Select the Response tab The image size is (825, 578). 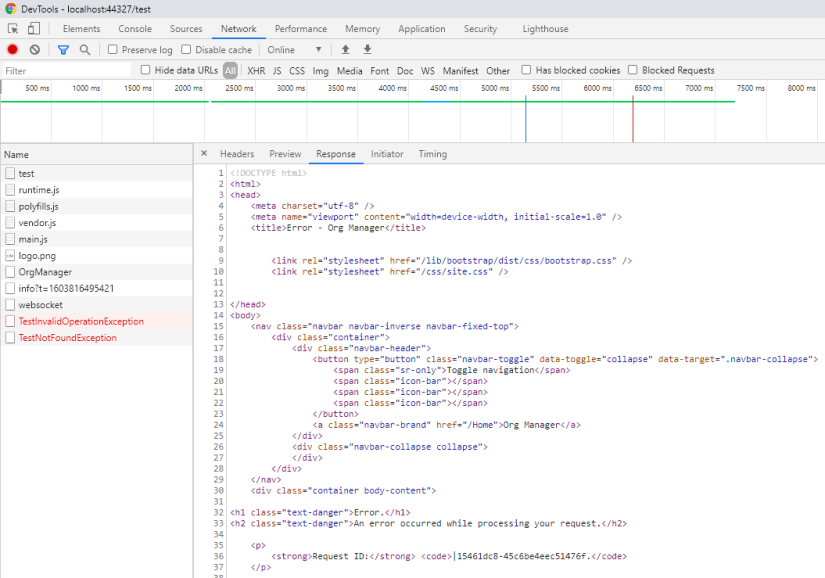336,154
